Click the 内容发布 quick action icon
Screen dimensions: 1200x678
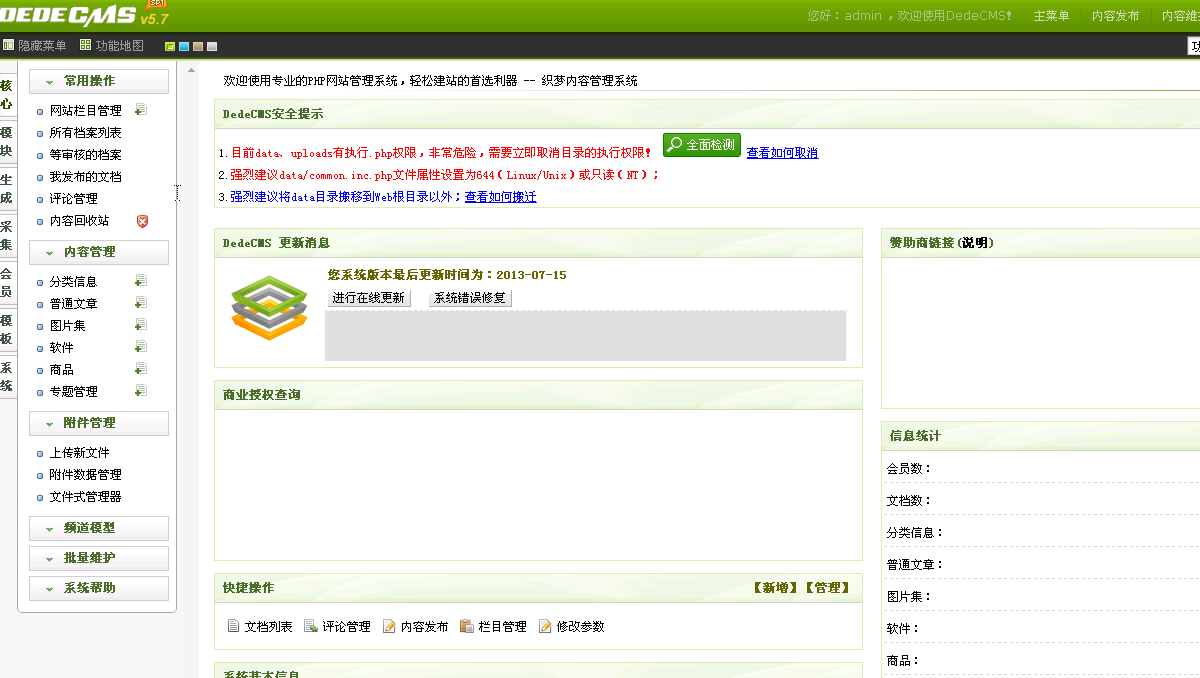[390, 626]
